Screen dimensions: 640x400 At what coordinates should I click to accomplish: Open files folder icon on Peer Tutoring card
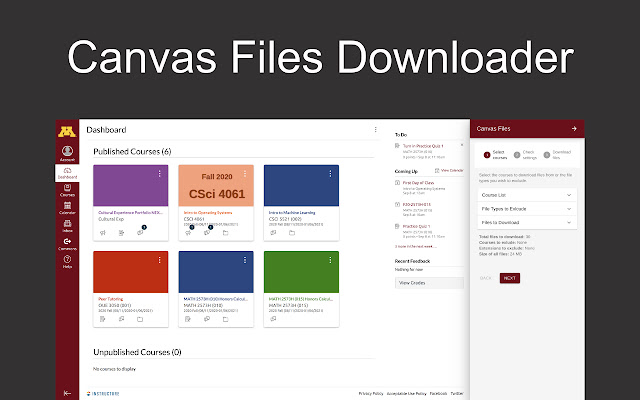140,319
